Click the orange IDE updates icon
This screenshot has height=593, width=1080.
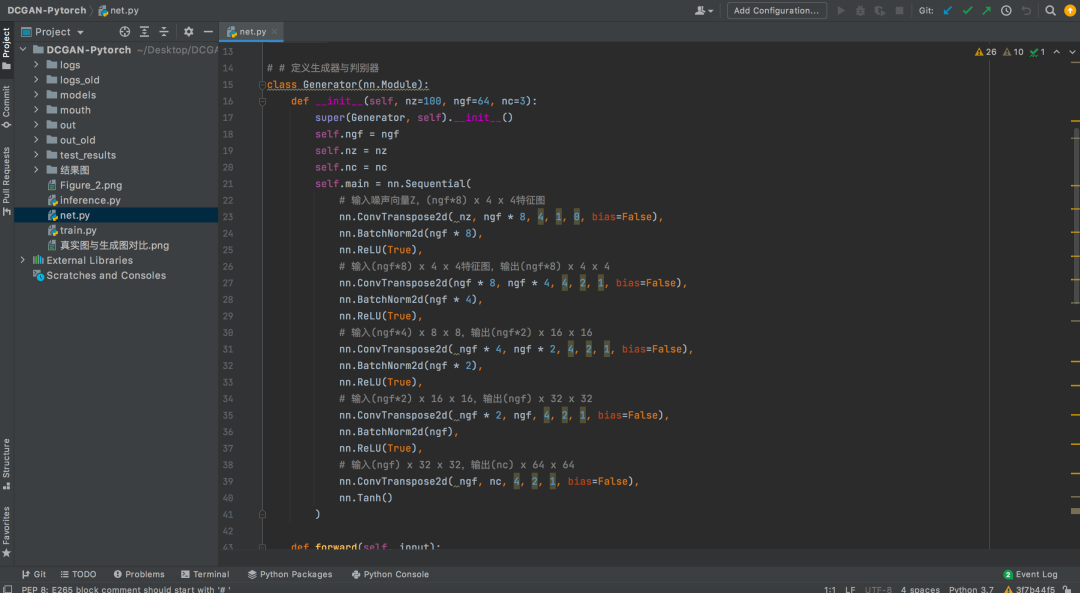tap(1070, 10)
